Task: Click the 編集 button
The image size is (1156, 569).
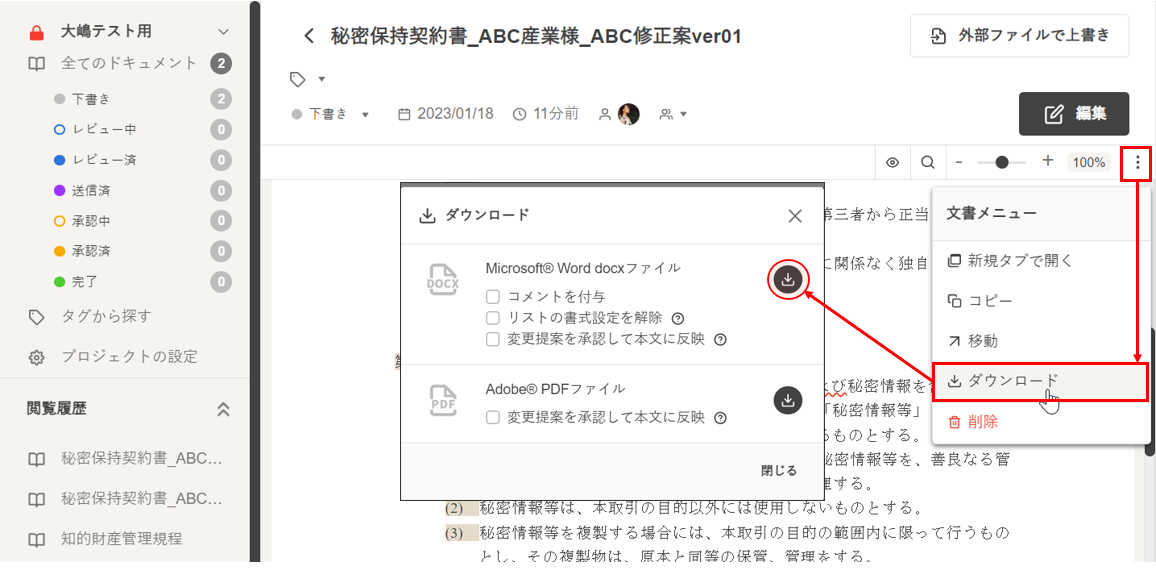Action: tap(1073, 114)
